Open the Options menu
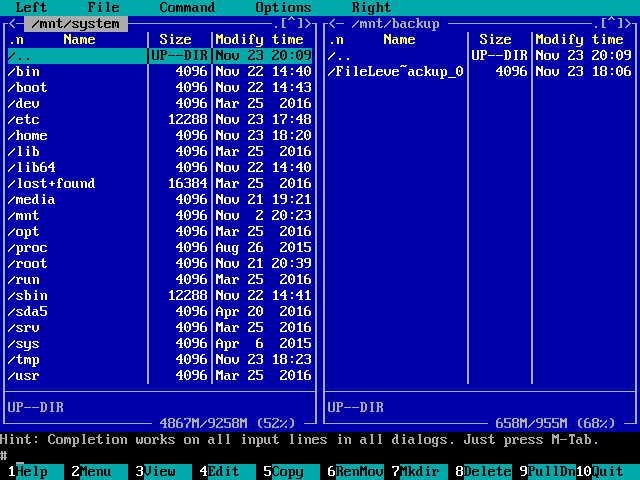The height and width of the screenshot is (480, 640). tap(283, 7)
